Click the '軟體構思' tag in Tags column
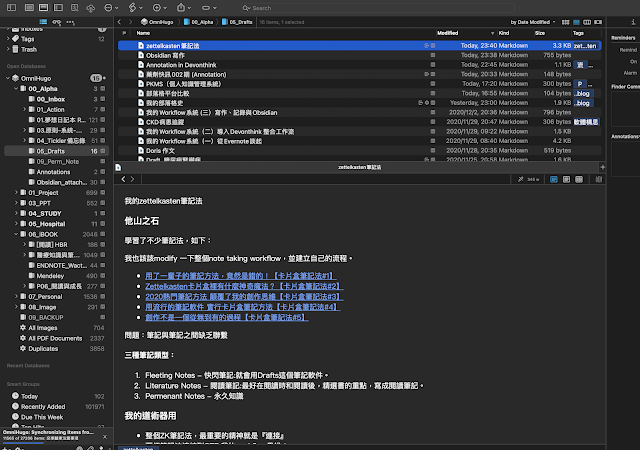Screen dimensions: 640x450 click(x=586, y=122)
